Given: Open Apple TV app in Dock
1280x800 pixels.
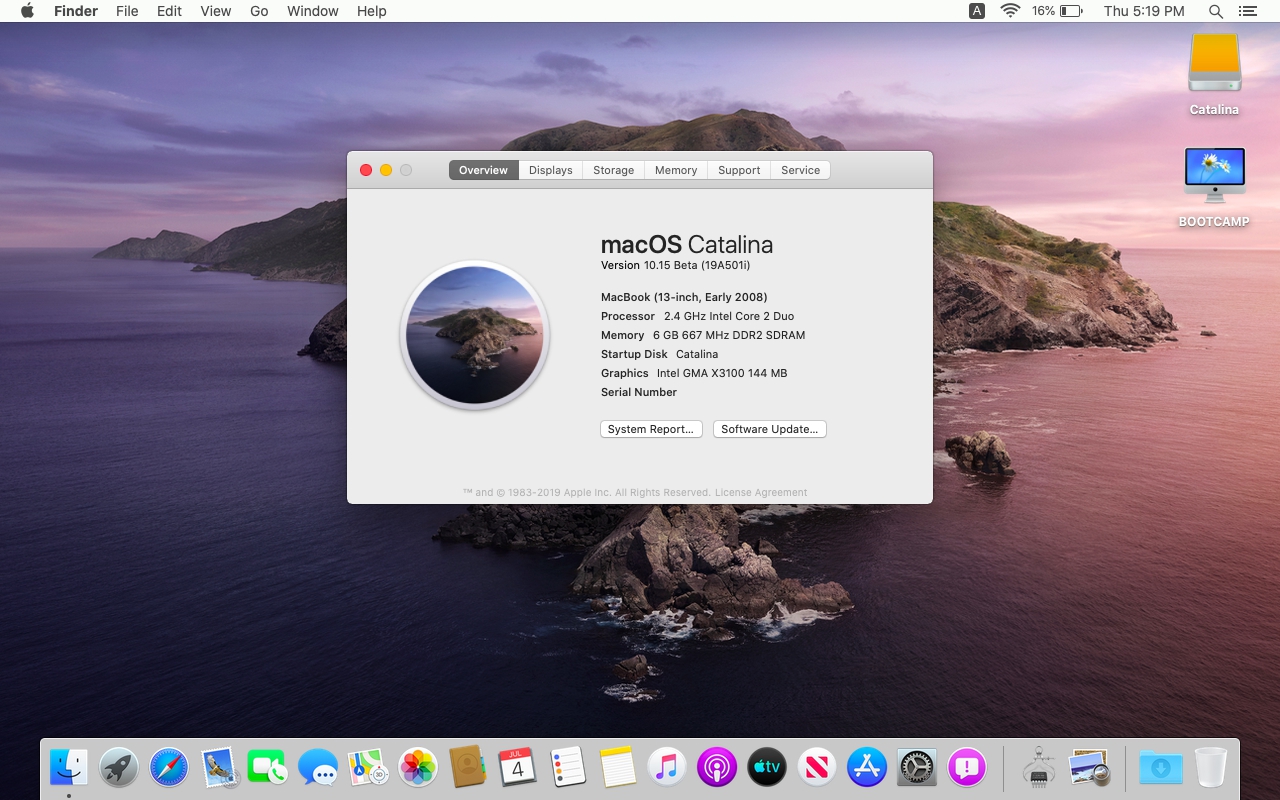Looking at the screenshot, I should (767, 767).
